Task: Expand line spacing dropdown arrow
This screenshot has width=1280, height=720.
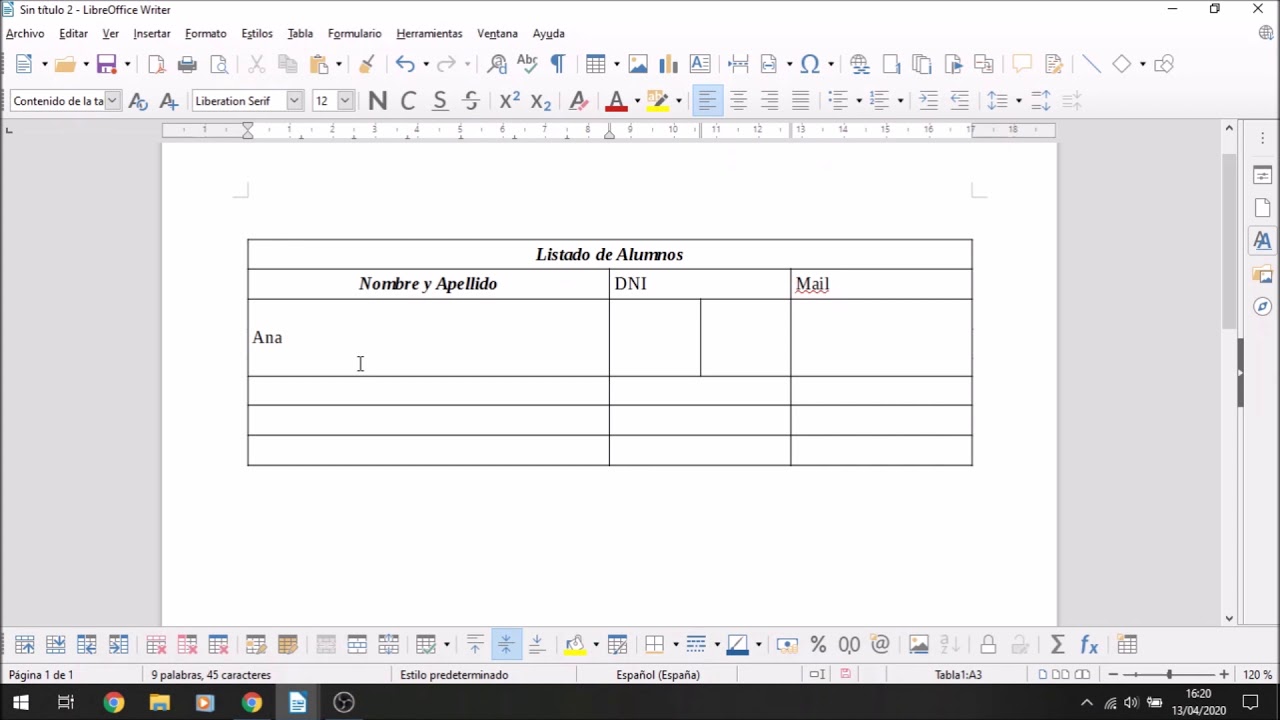Action: [1018, 101]
